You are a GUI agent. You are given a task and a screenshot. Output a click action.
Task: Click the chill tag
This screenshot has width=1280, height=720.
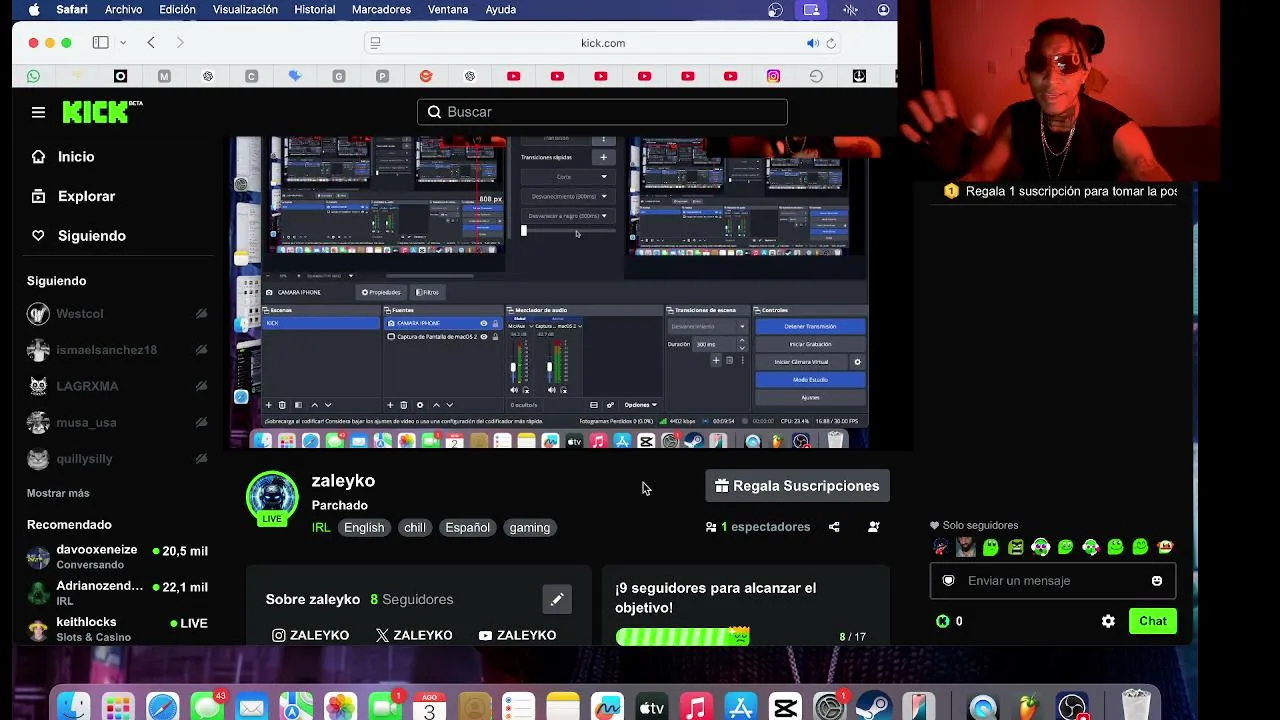click(x=415, y=528)
